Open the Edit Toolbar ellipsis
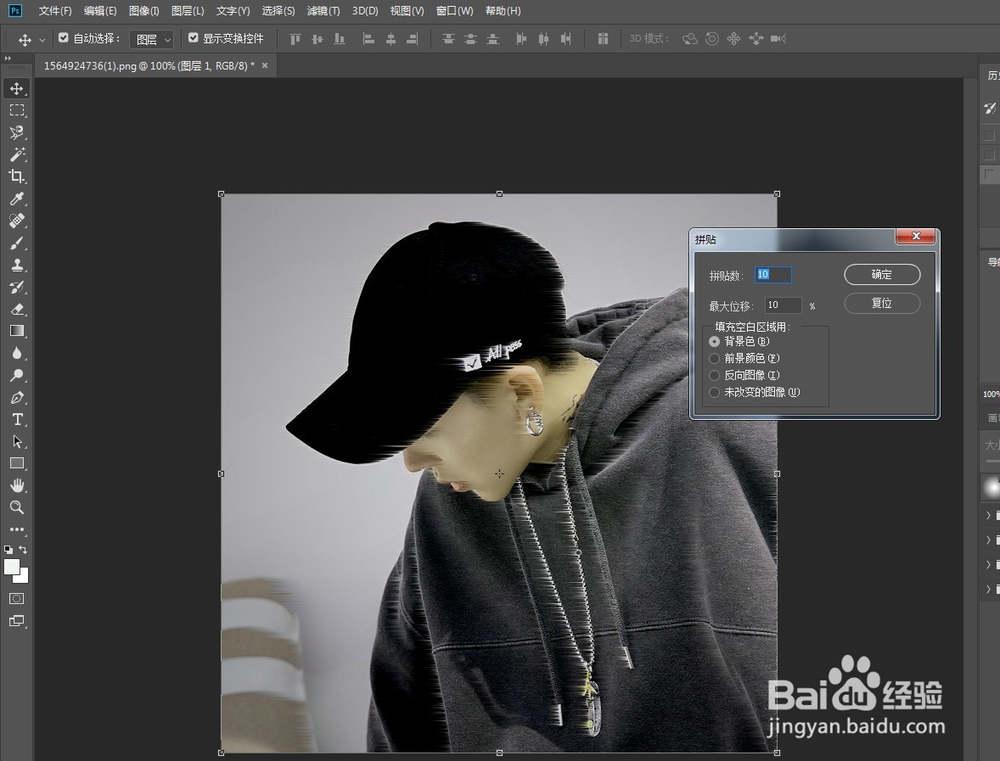1000x761 pixels. click(17, 529)
